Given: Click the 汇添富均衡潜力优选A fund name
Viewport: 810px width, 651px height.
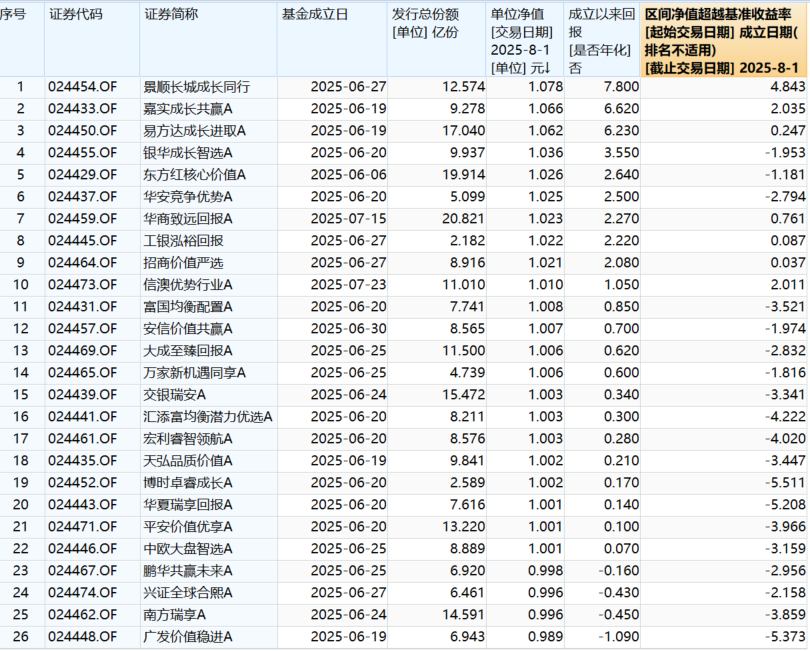Looking at the screenshot, I should pos(207,417).
